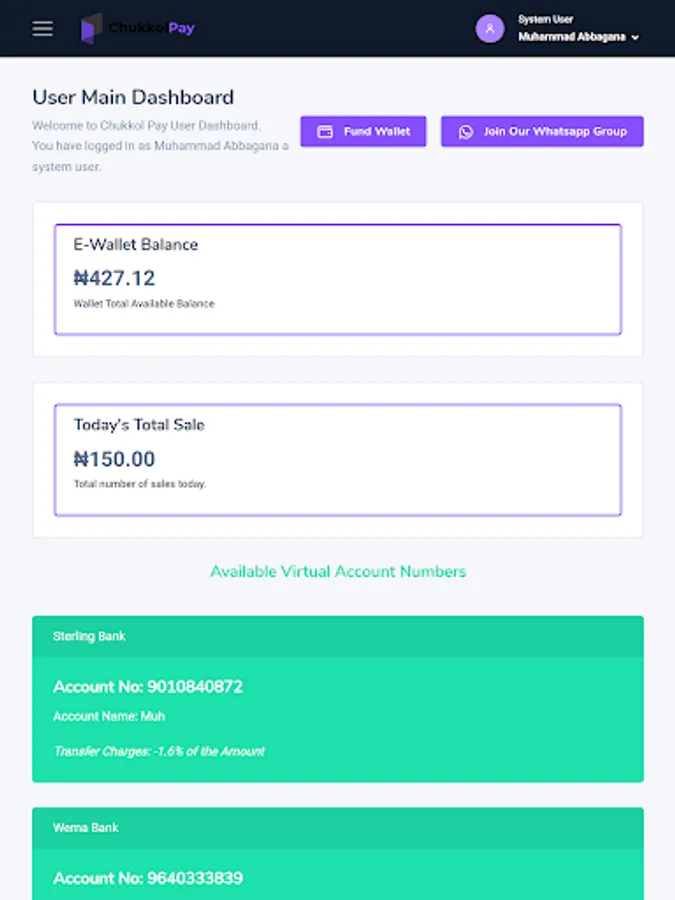
Task: Click the Transfer Charges note
Action: (159, 751)
